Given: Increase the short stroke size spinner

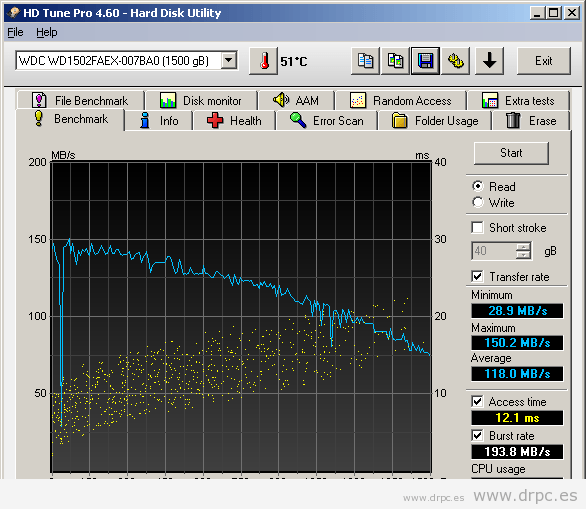Looking at the screenshot, I should (524, 246).
